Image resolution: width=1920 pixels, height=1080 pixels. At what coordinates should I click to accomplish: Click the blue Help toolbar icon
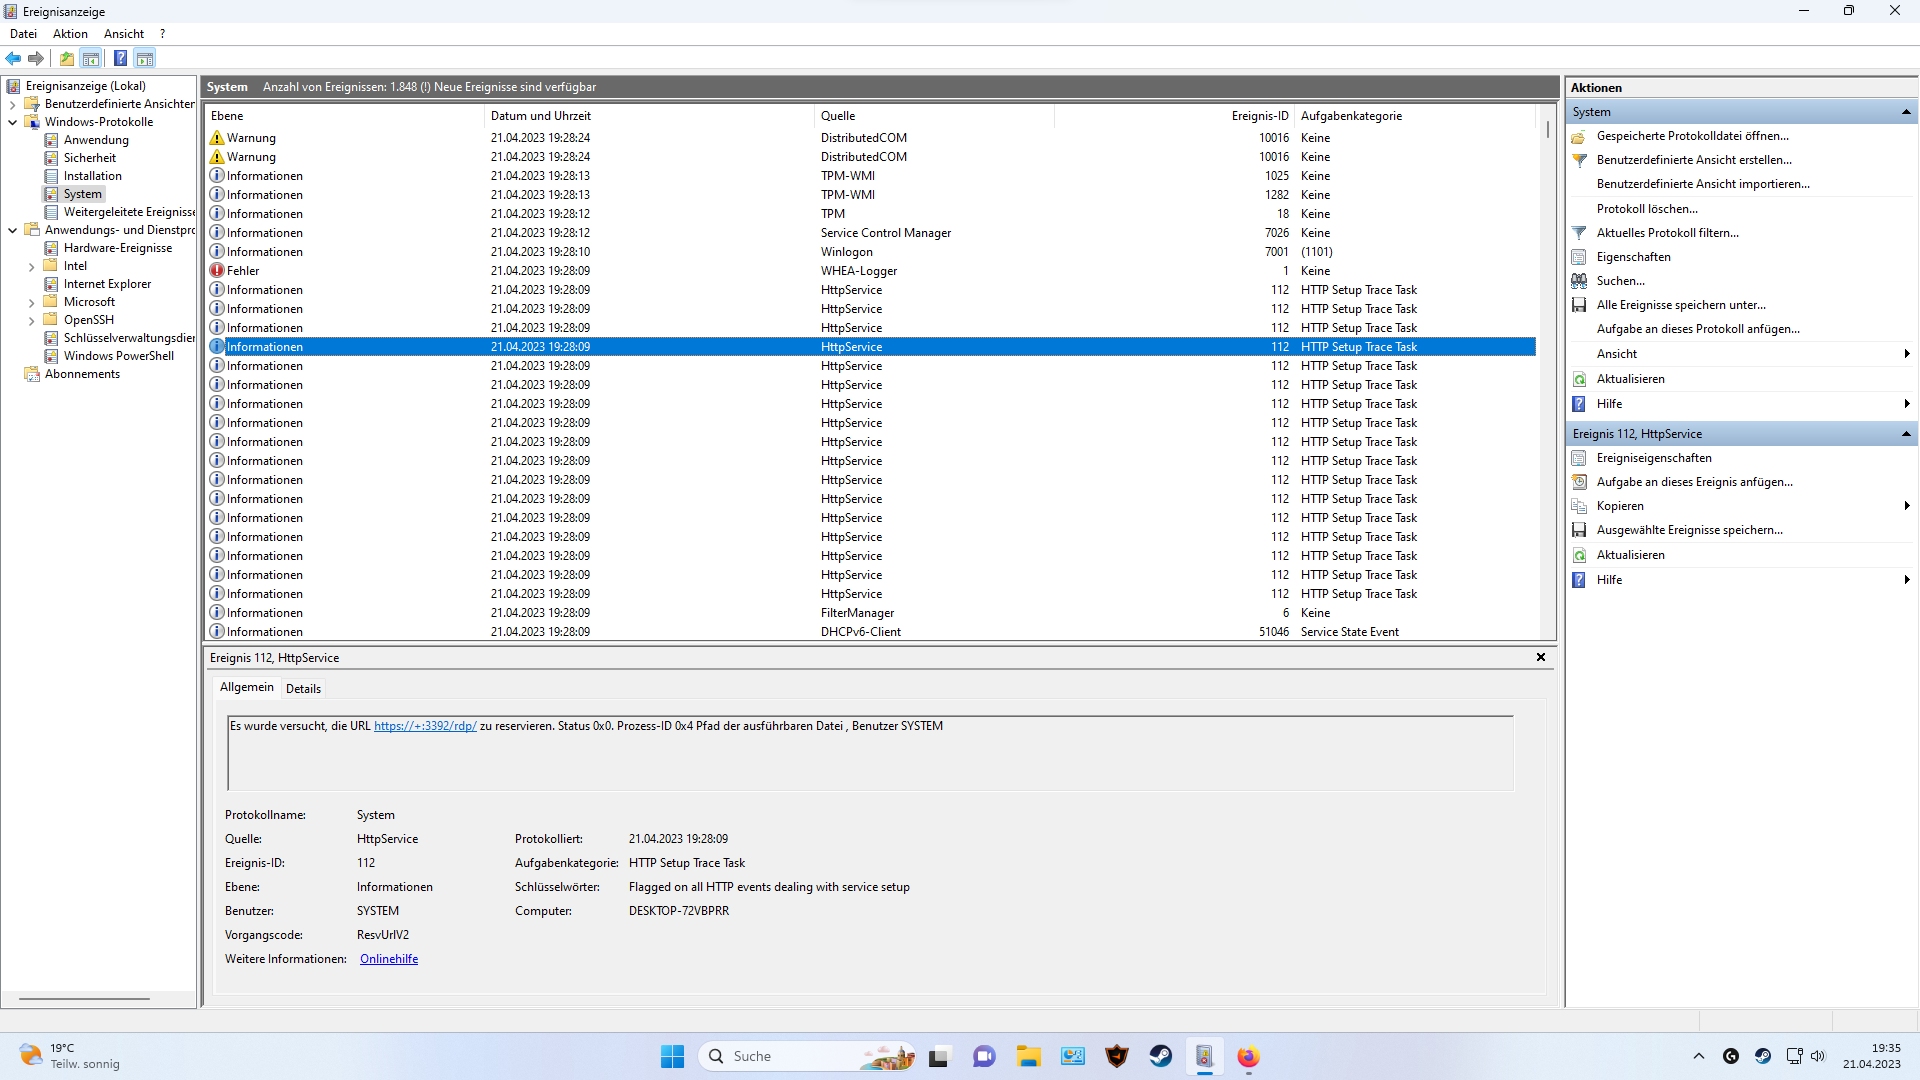point(120,59)
